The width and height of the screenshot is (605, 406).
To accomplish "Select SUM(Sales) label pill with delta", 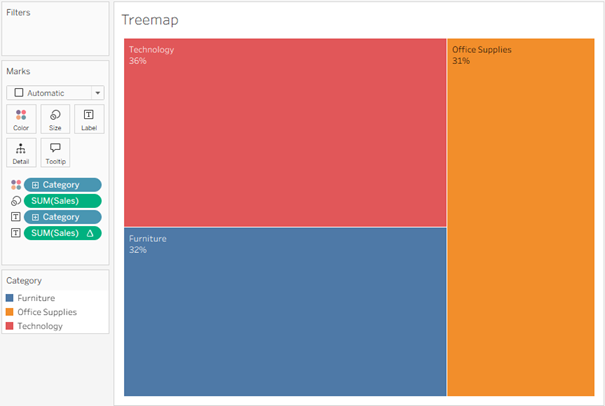I will coord(63,233).
